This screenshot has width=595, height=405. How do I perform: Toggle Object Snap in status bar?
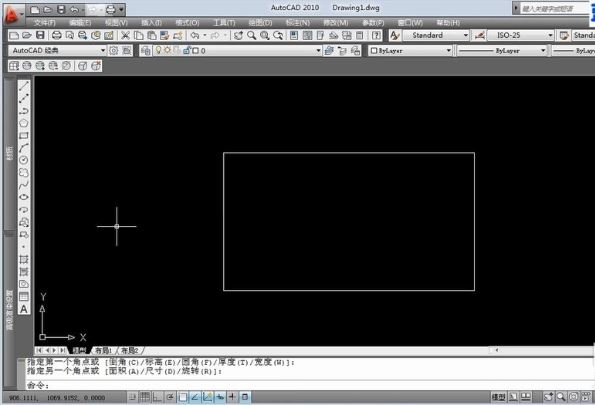point(183,397)
